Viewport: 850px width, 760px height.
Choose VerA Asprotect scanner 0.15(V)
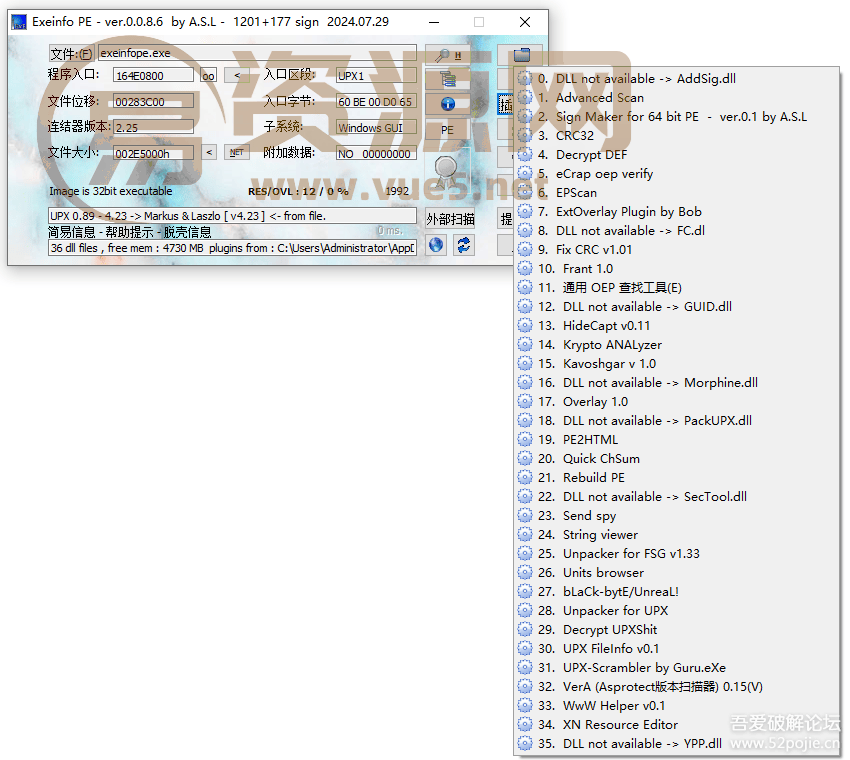pos(676,687)
